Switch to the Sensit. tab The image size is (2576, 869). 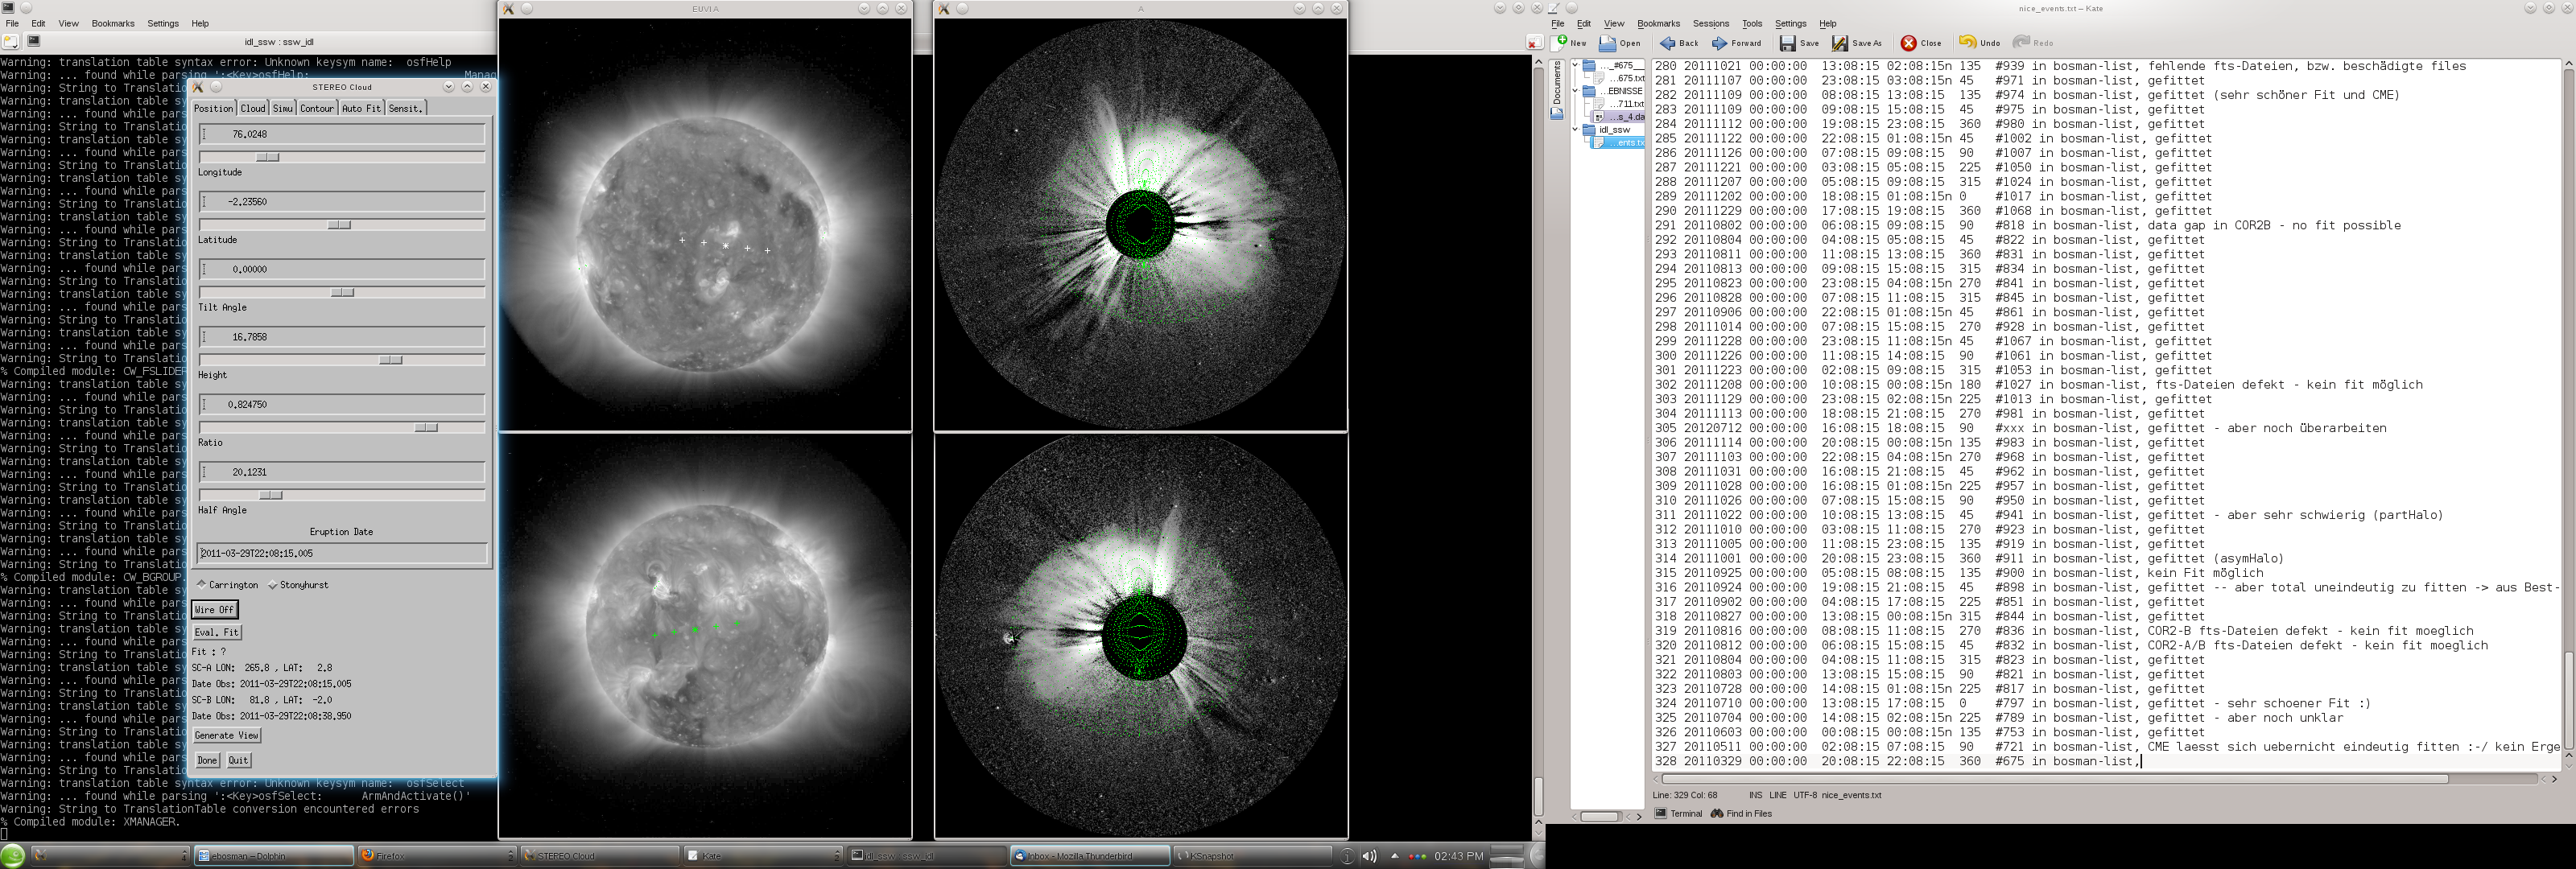(405, 108)
